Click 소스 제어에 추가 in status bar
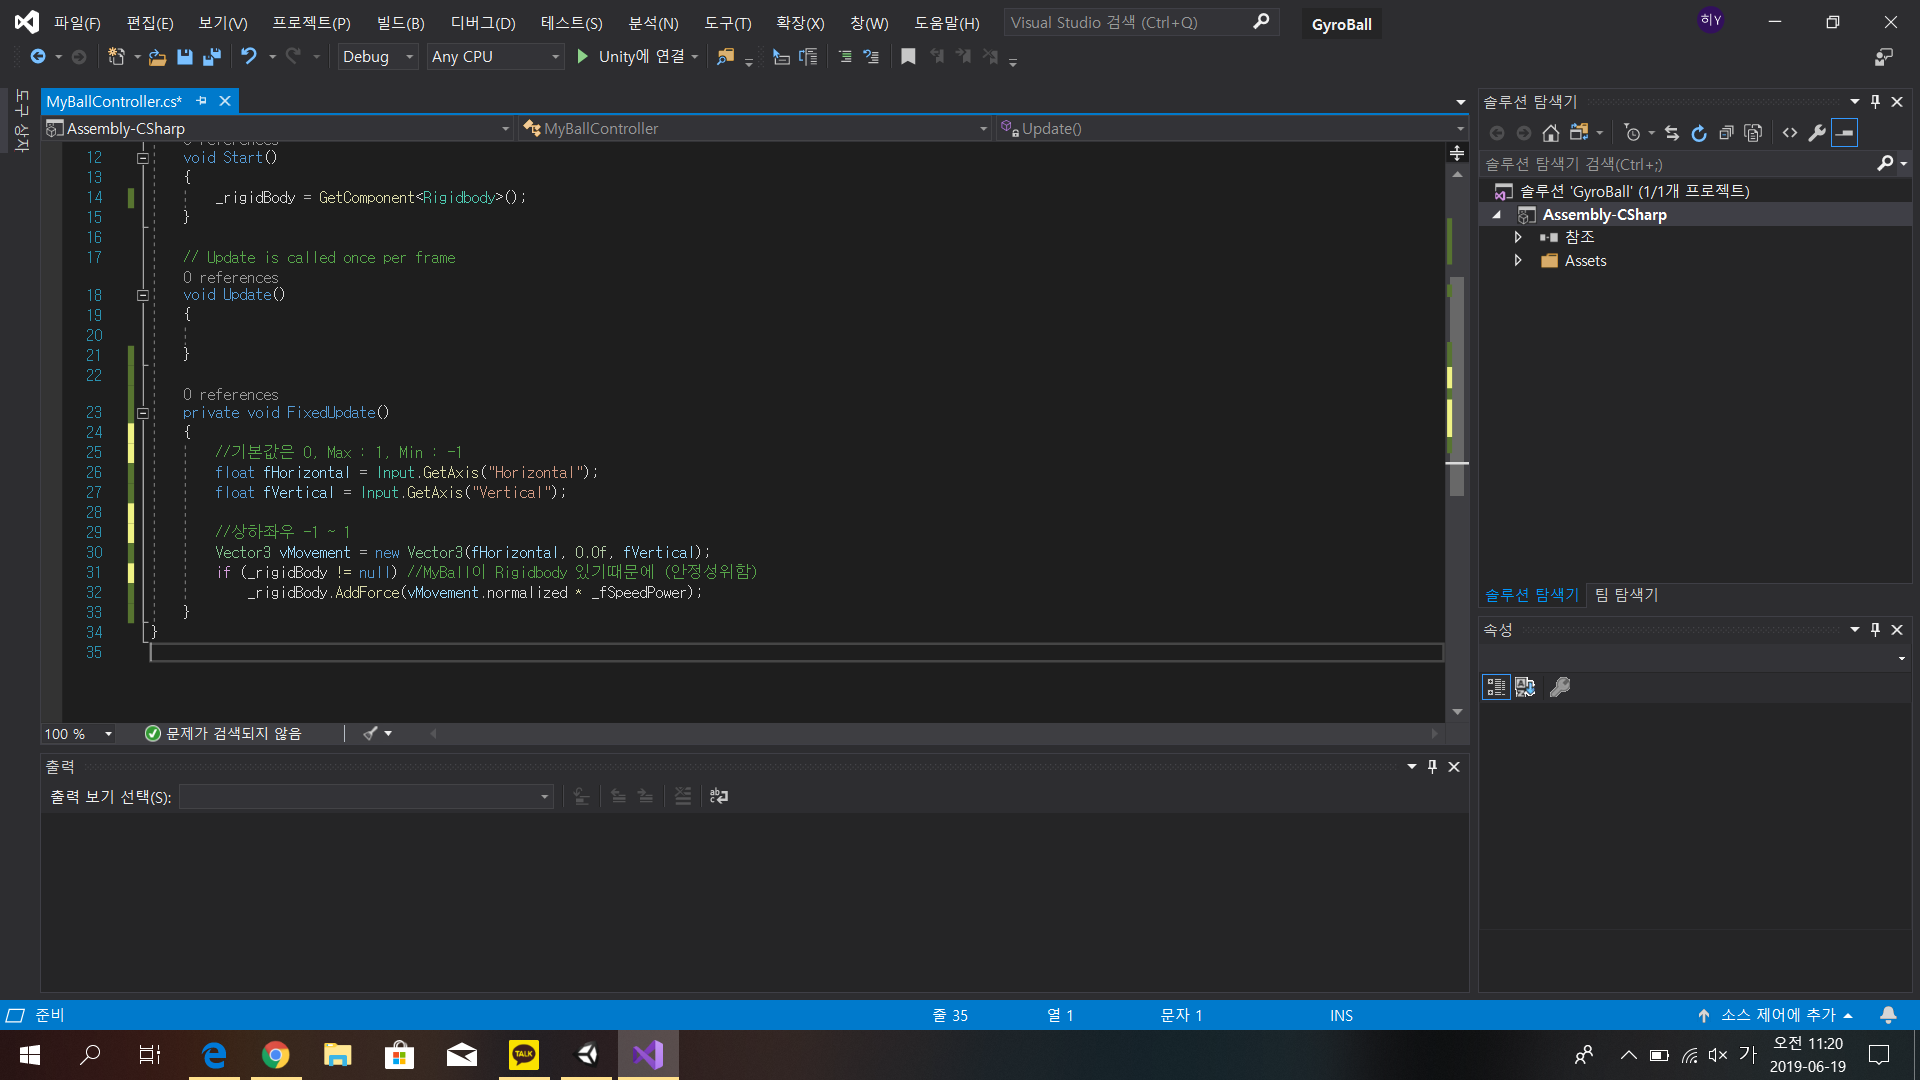This screenshot has width=1920, height=1080. point(1777,1015)
